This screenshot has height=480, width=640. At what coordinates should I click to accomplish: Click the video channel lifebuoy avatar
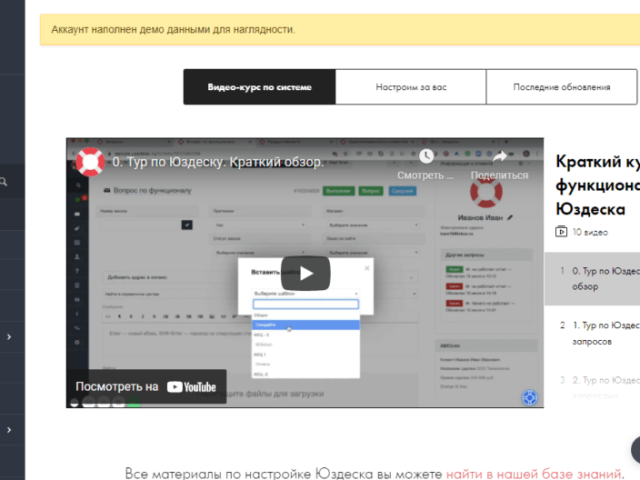90,162
